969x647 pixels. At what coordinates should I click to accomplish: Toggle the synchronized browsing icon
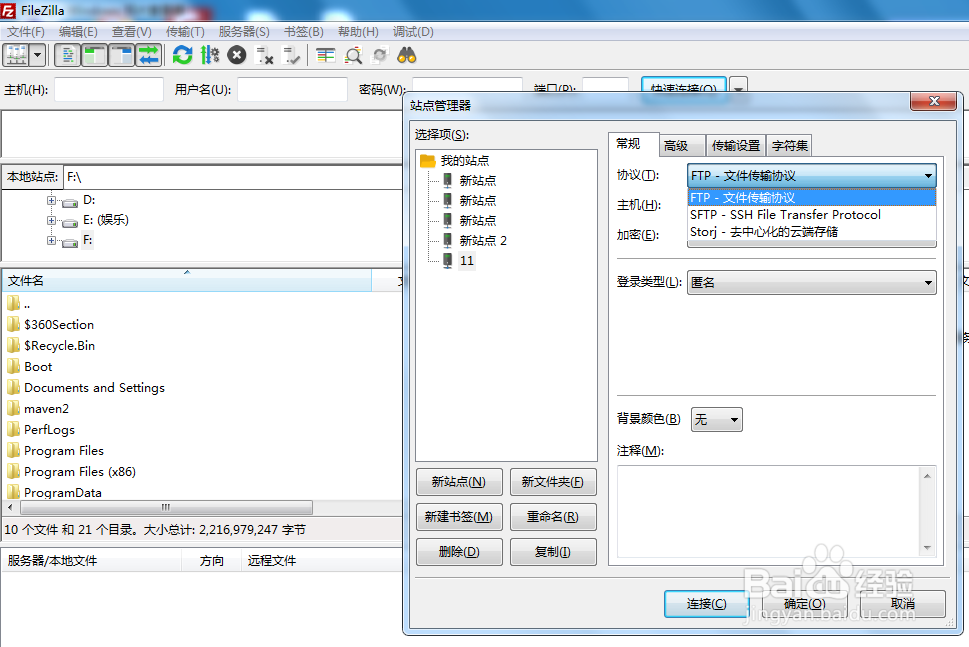click(379, 56)
